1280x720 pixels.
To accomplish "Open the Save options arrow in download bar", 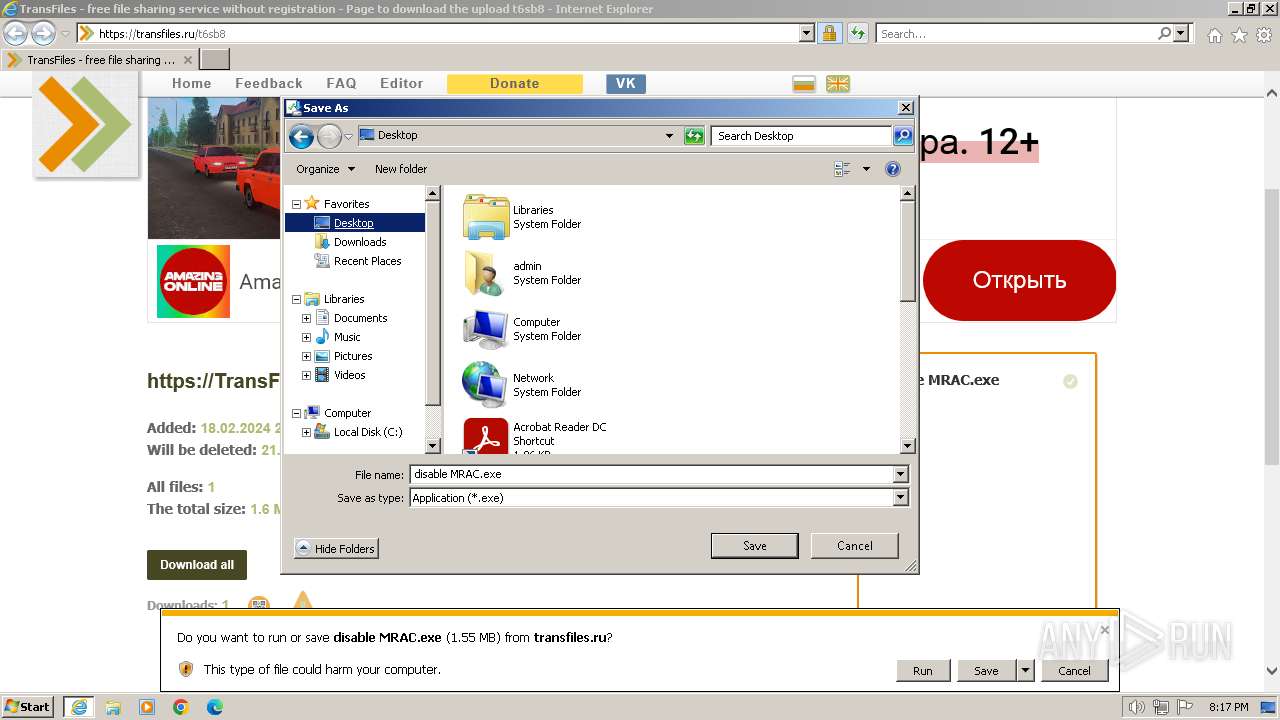I will 1025,670.
